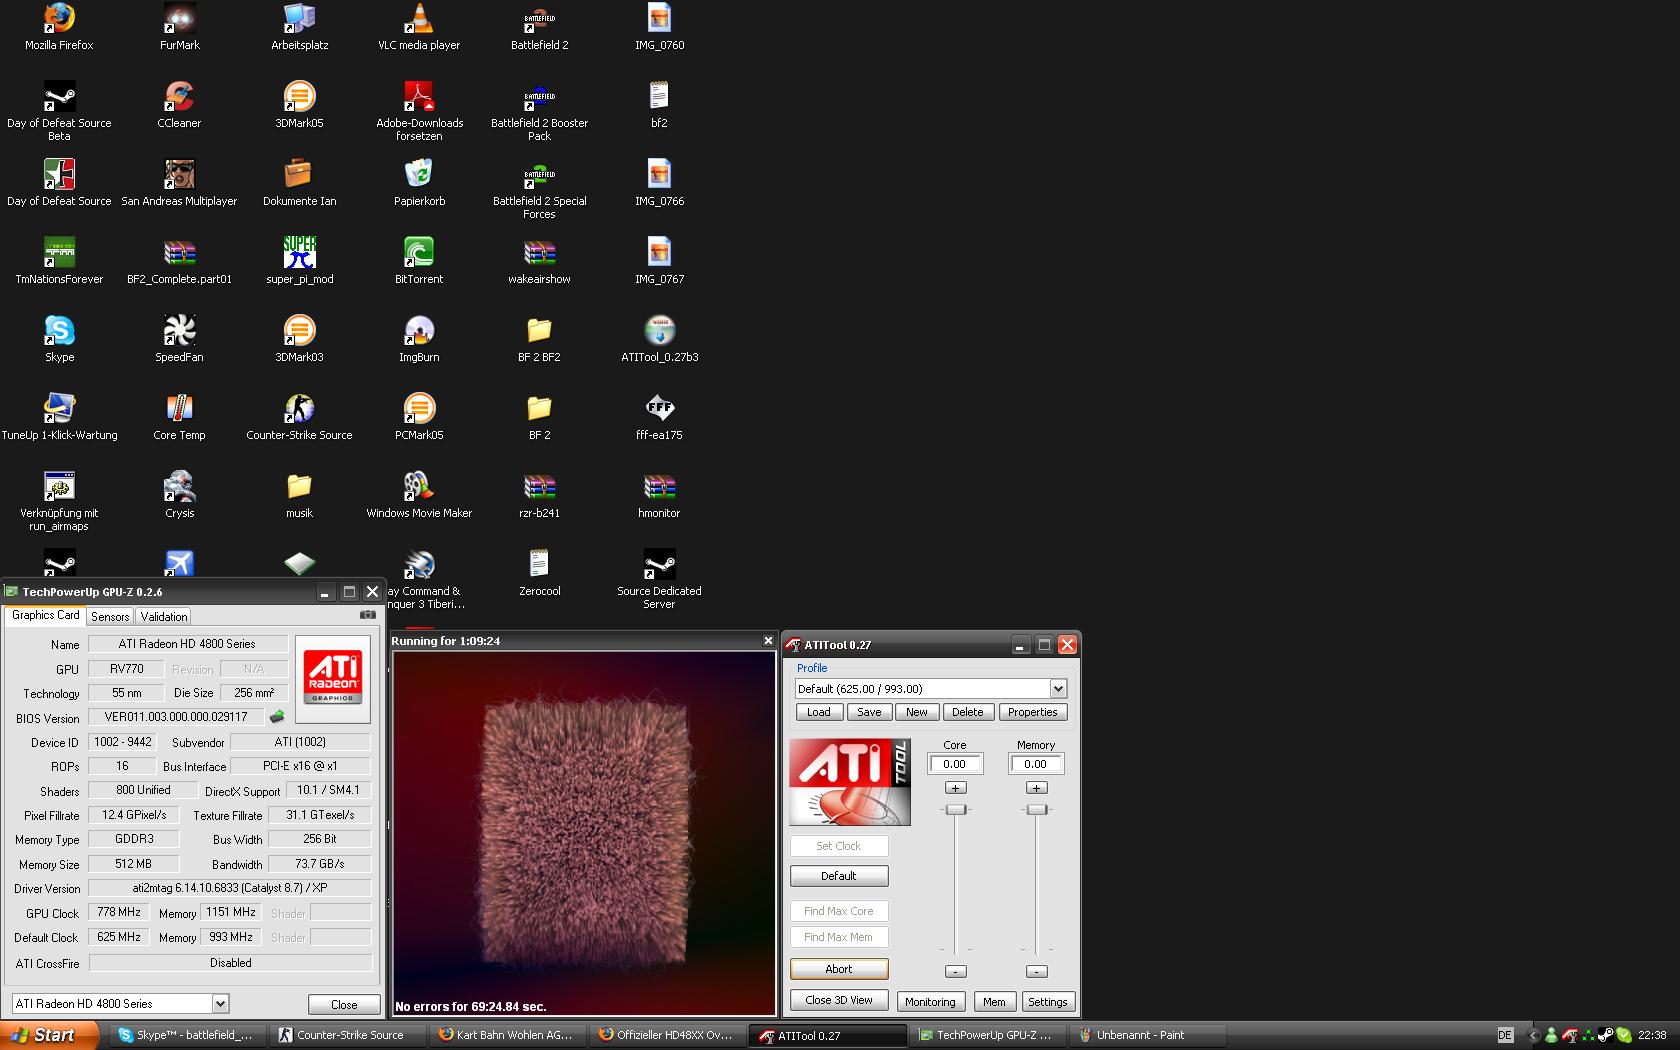
Task: Open ATITool Settings
Action: click(1047, 1002)
